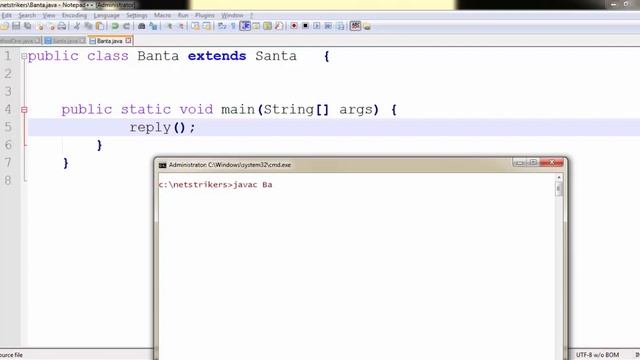
Task: Open the ? help menu
Action: click(251, 16)
